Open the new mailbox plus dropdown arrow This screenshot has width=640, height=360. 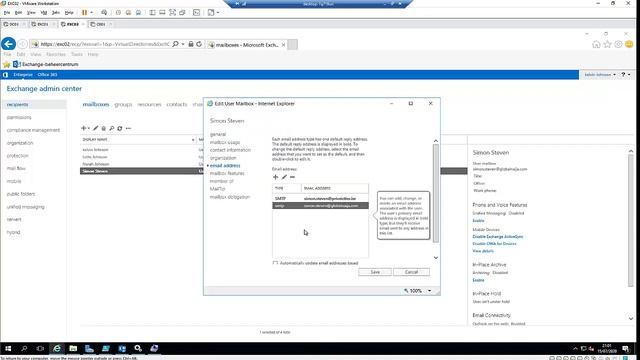pos(89,129)
